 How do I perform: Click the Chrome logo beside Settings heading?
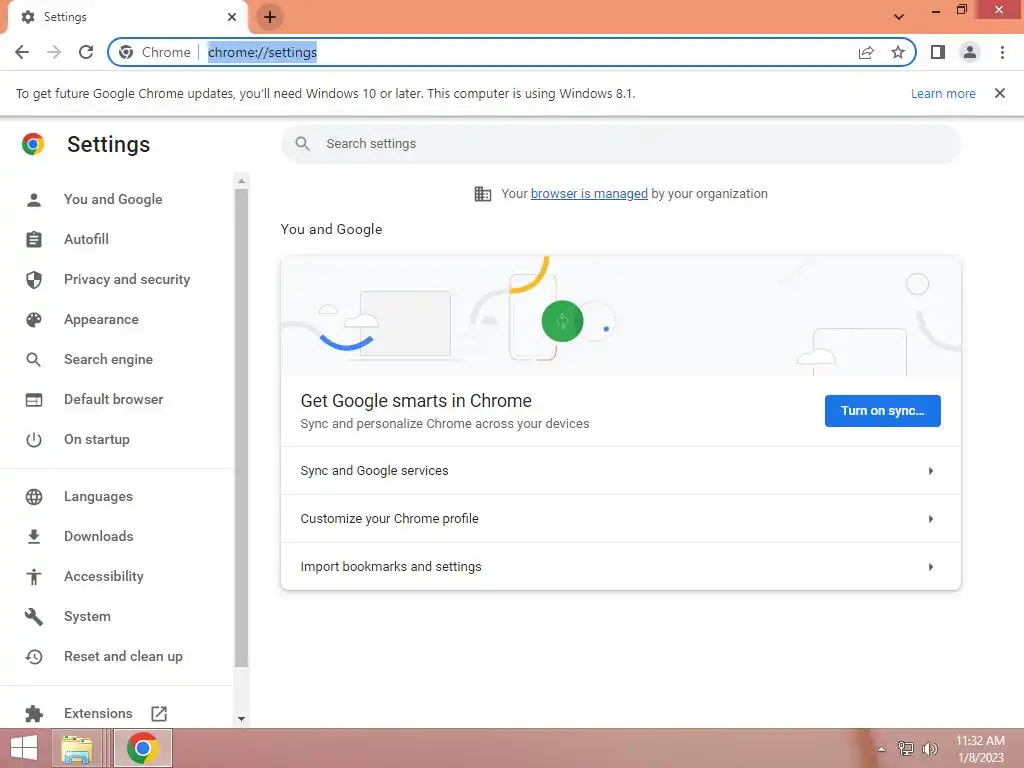click(x=33, y=144)
